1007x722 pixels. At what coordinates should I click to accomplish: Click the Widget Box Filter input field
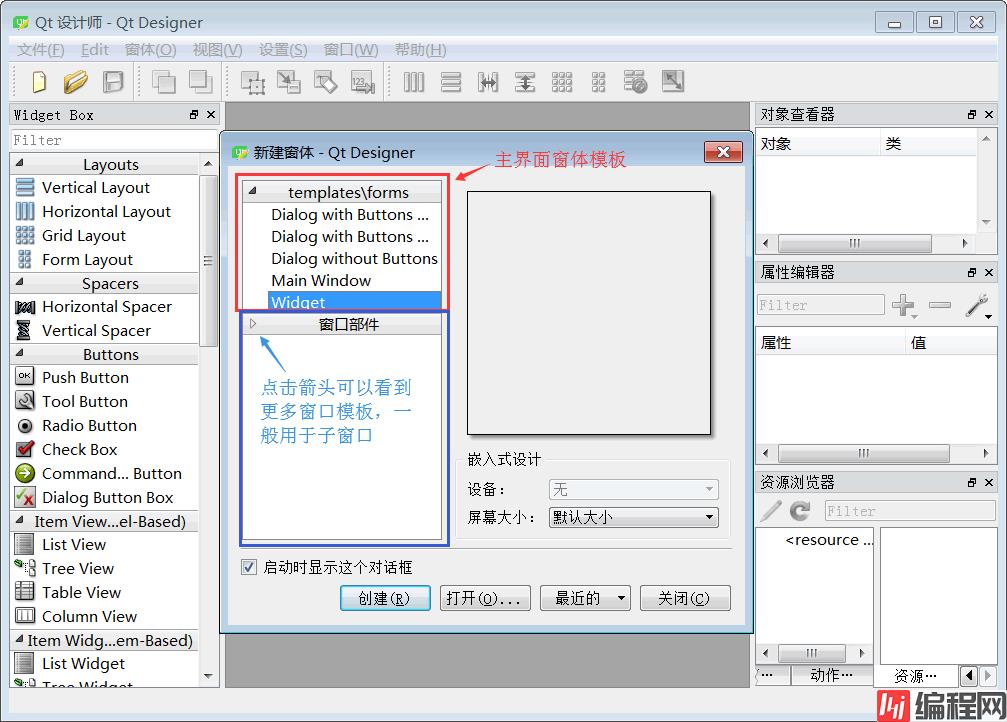click(x=110, y=140)
